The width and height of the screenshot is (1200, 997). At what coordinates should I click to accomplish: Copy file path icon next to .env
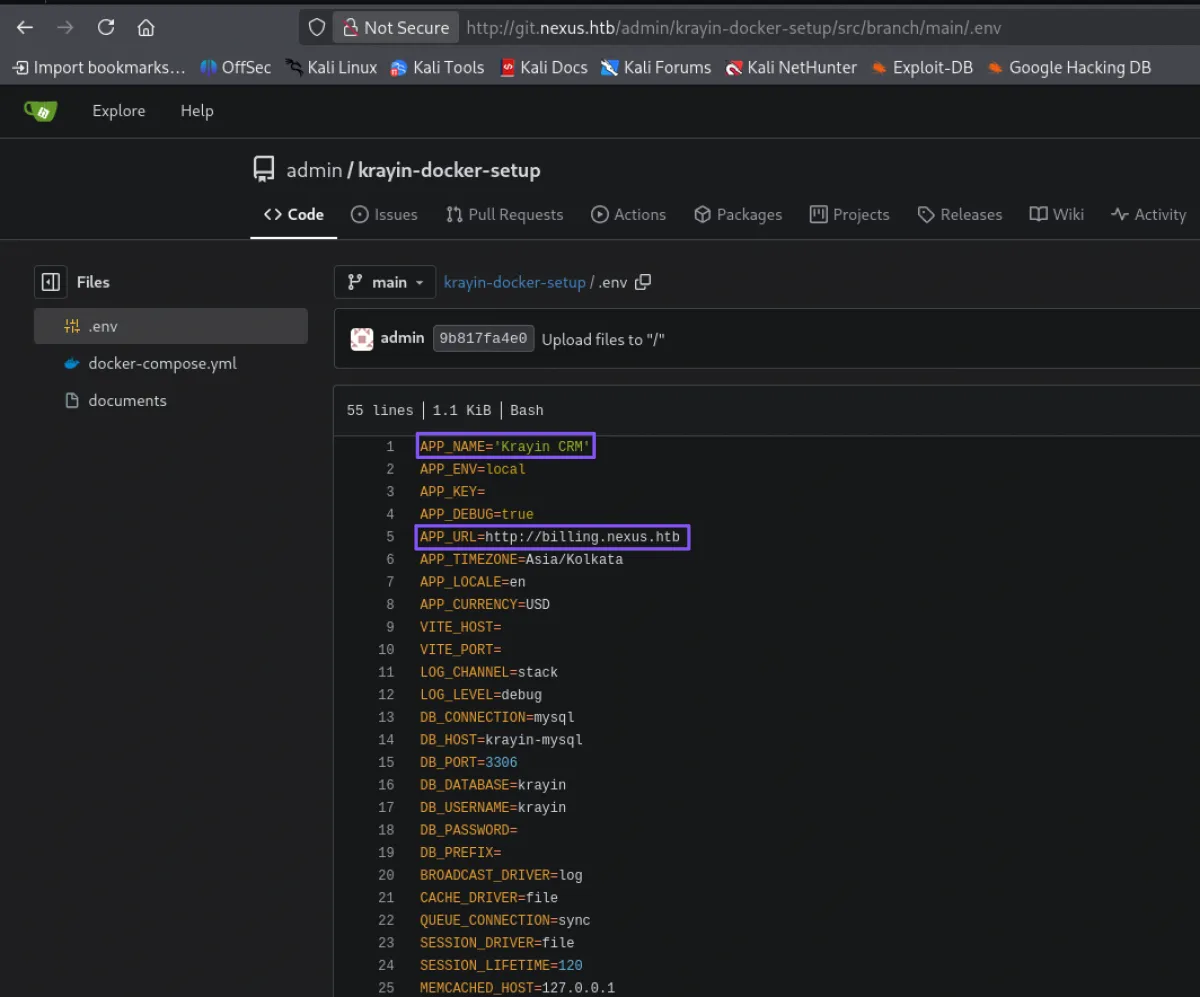pyautogui.click(x=643, y=282)
